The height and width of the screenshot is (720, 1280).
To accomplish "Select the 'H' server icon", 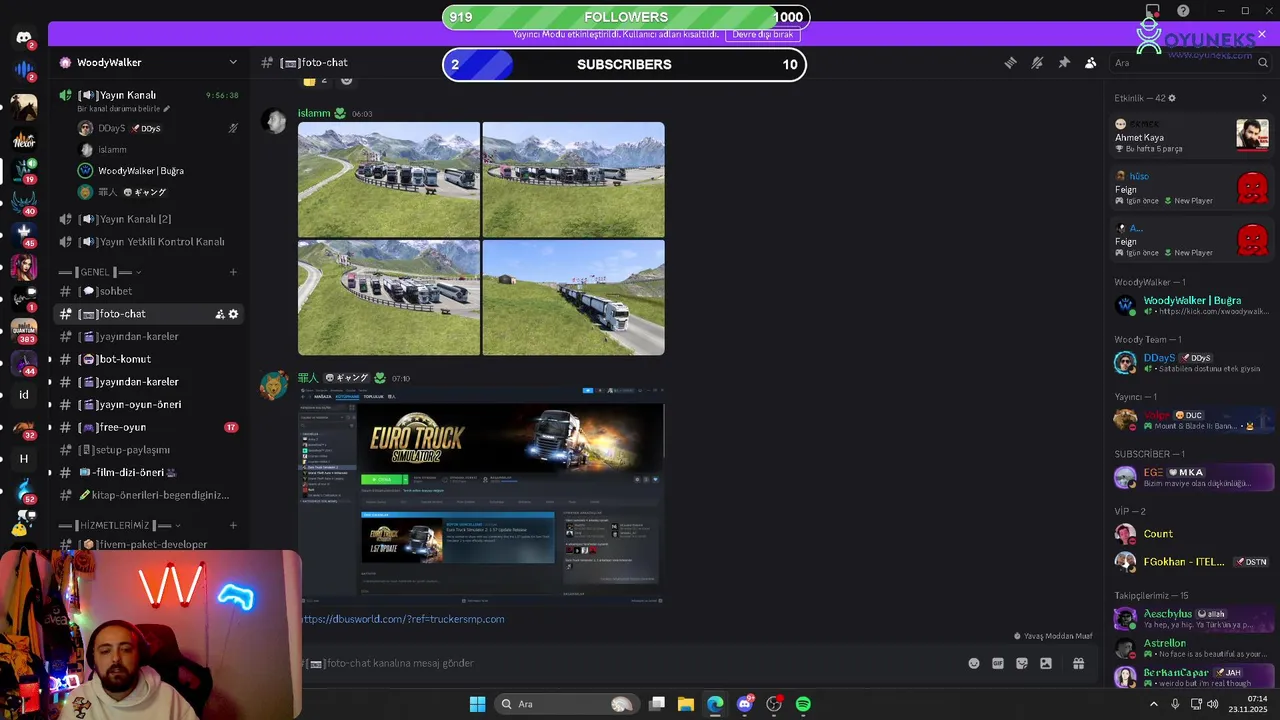I will (x=24, y=459).
